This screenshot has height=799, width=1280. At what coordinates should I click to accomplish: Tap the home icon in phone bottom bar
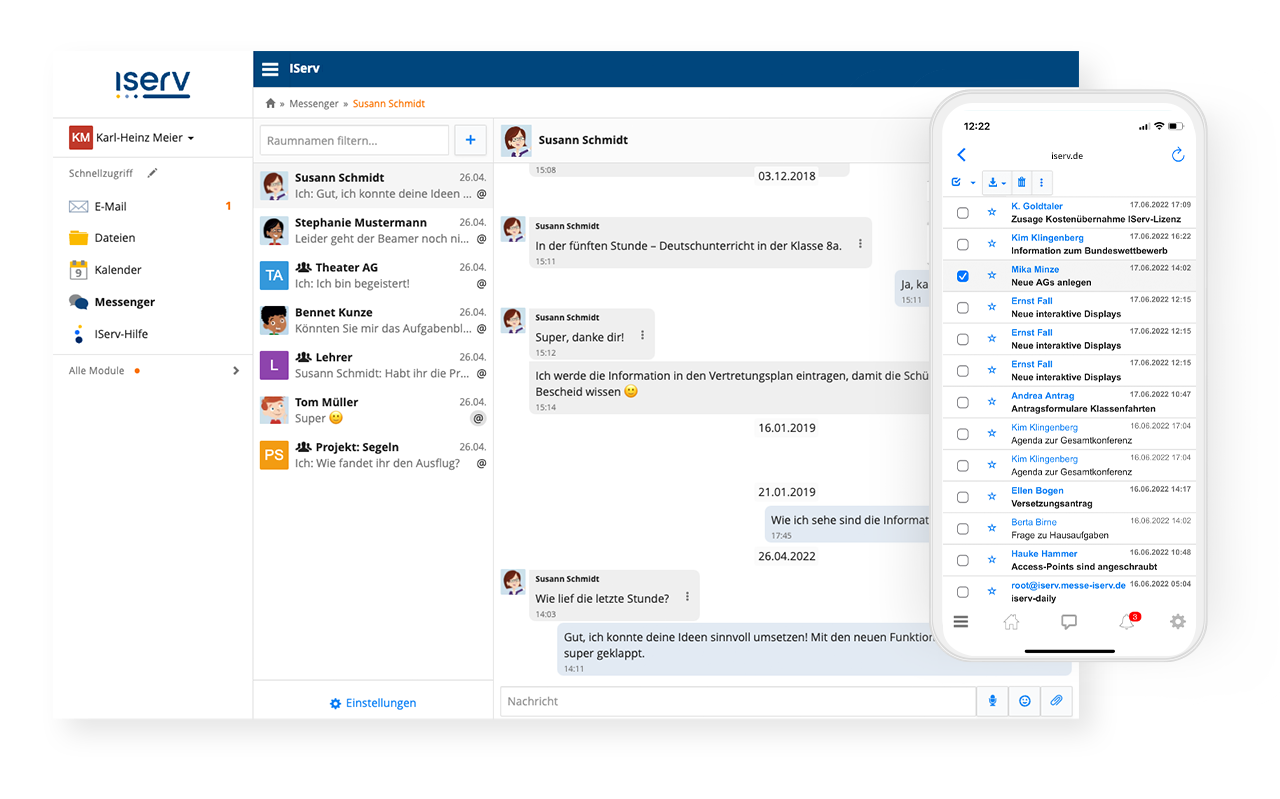tap(1011, 622)
